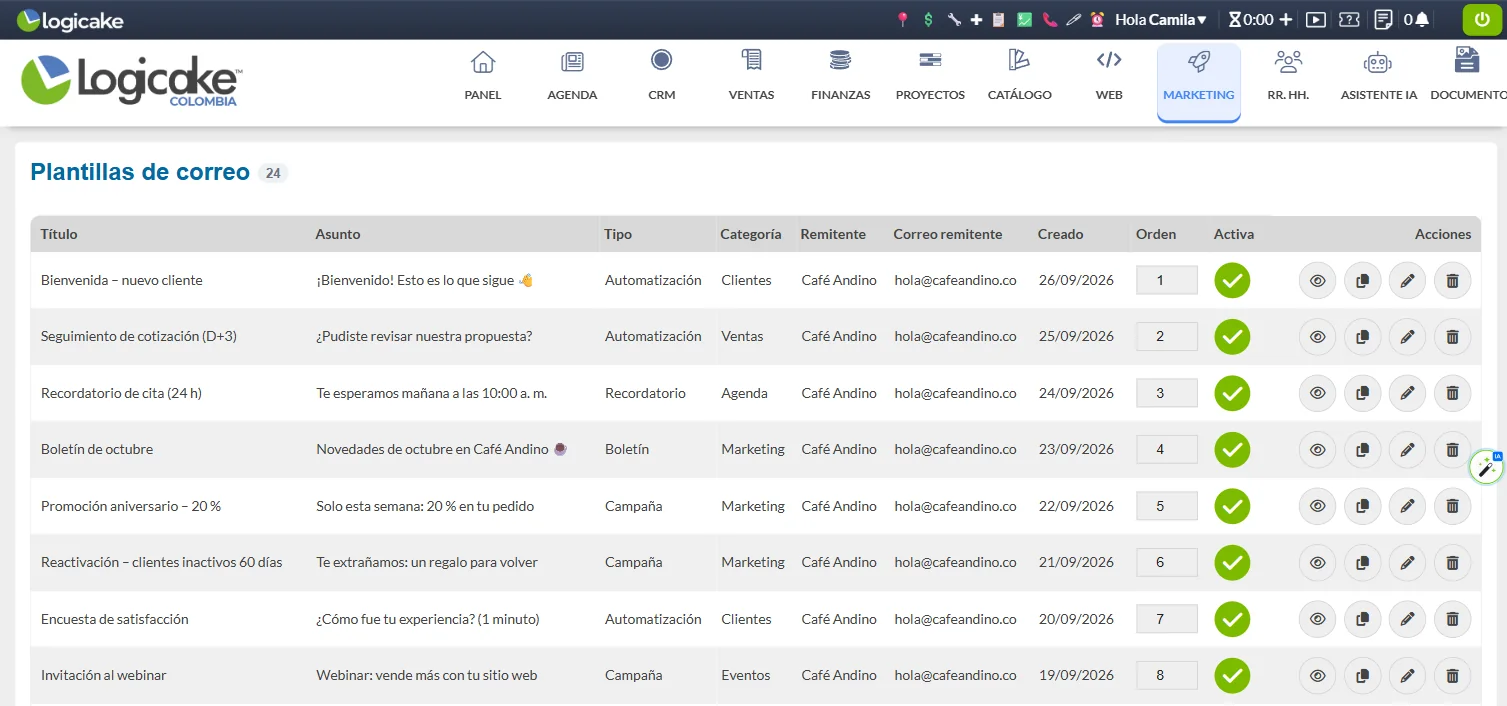The height and width of the screenshot is (706, 1507).
Task: Toggle active status of Encuesta de satisfacción
Action: tap(1232, 620)
